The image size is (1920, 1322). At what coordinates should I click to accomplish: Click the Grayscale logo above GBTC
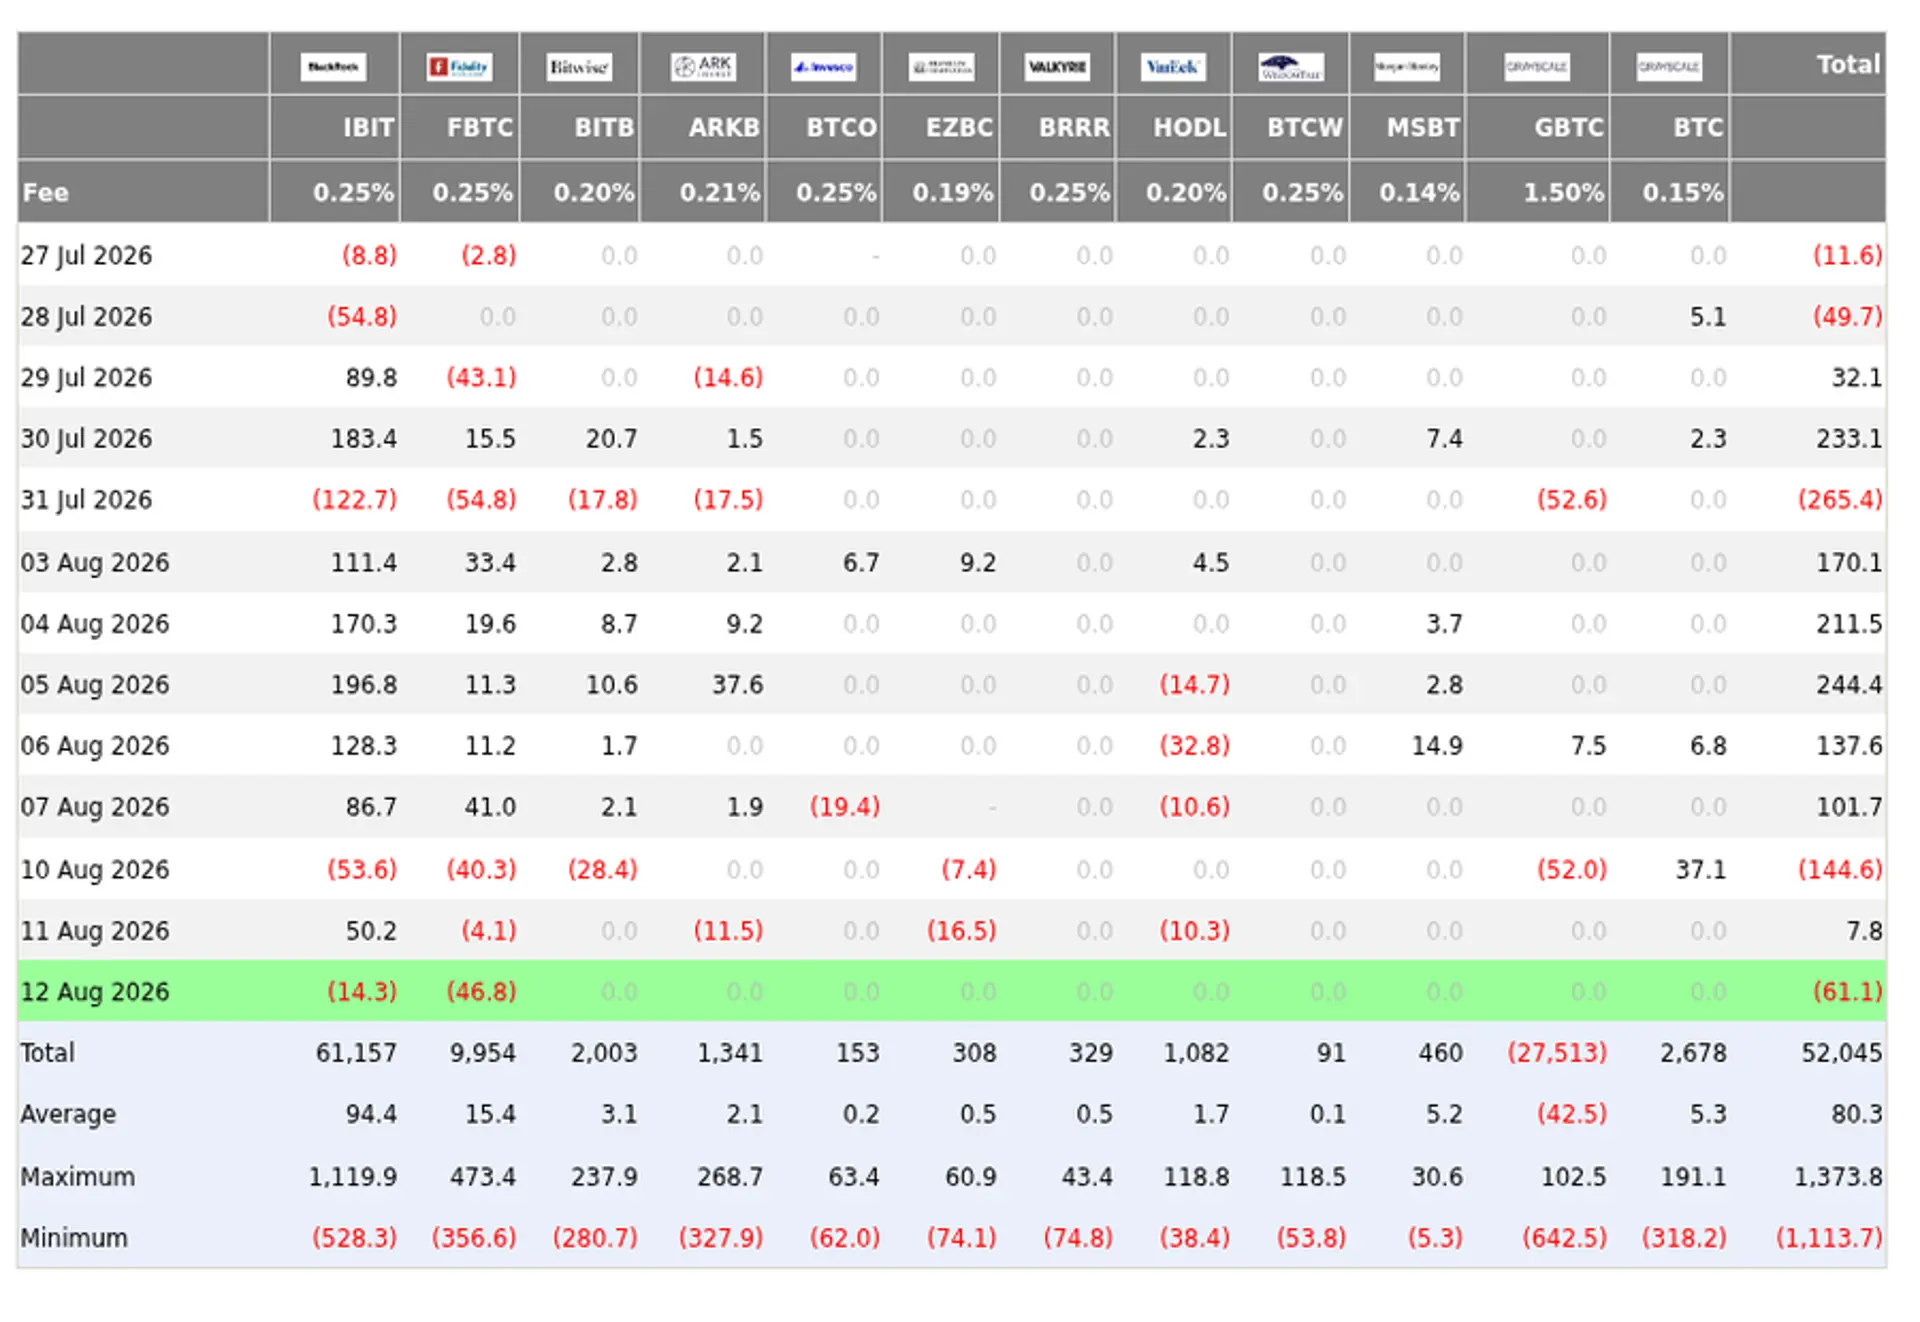coord(1537,67)
